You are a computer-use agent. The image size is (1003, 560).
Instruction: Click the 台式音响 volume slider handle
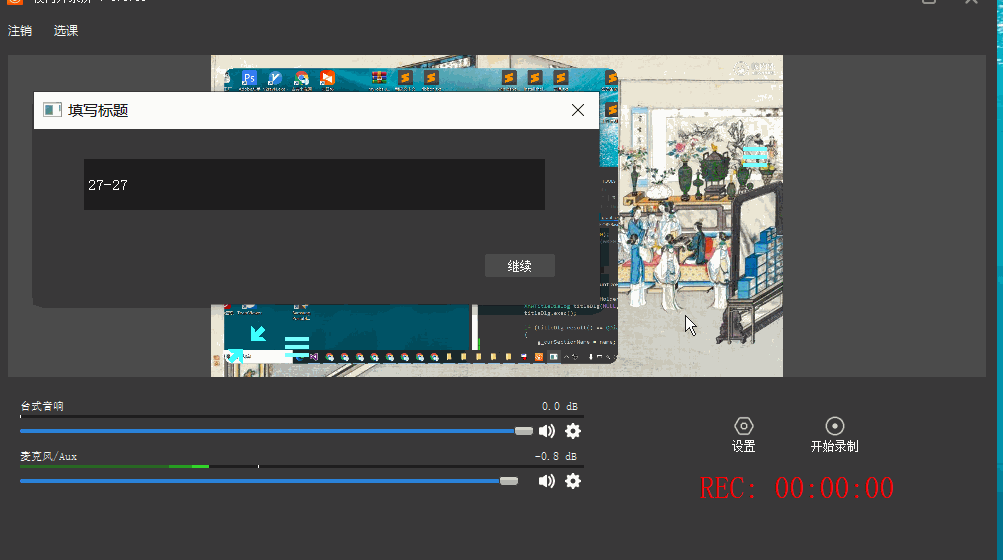click(x=524, y=431)
